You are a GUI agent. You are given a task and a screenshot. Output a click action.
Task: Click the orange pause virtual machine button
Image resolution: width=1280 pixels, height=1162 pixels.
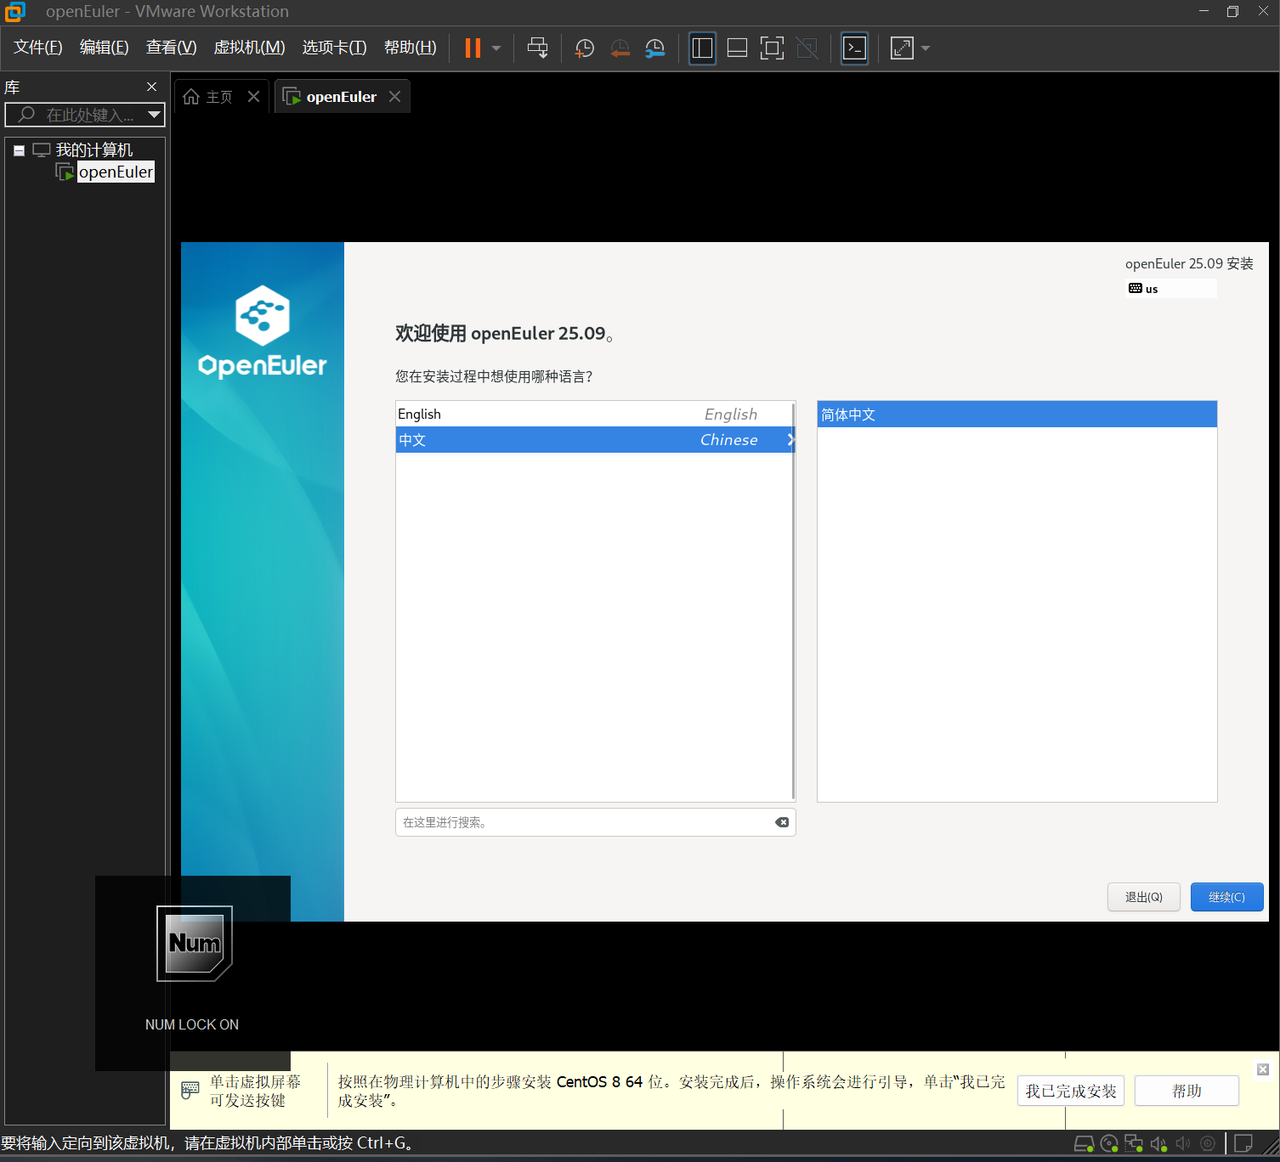pos(473,48)
